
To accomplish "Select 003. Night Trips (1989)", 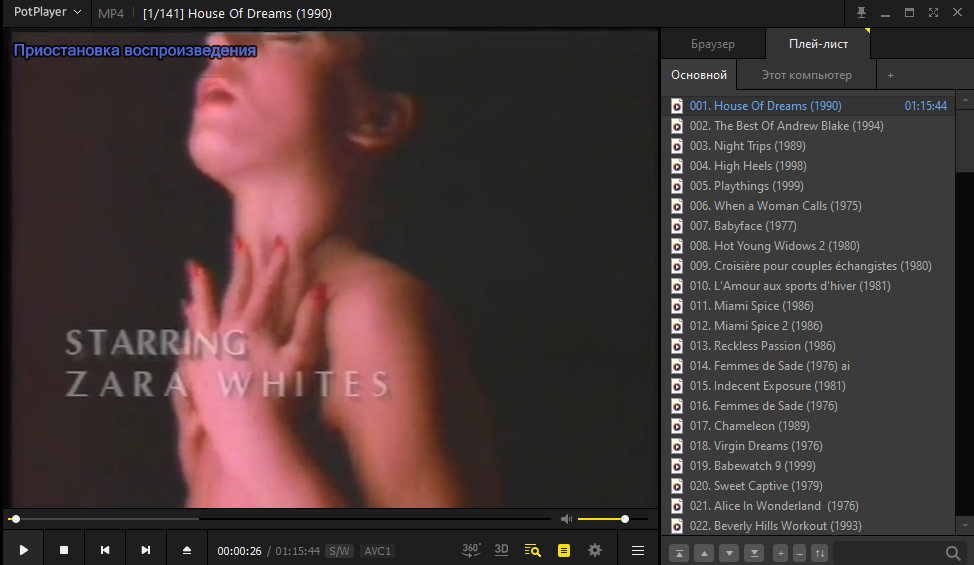I will 809,145.
